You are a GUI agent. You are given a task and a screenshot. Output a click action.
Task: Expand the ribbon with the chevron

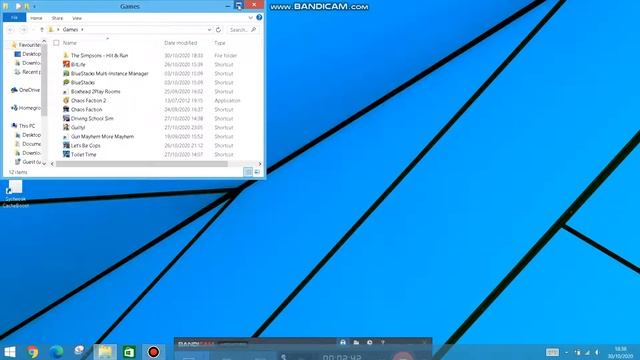coord(251,18)
